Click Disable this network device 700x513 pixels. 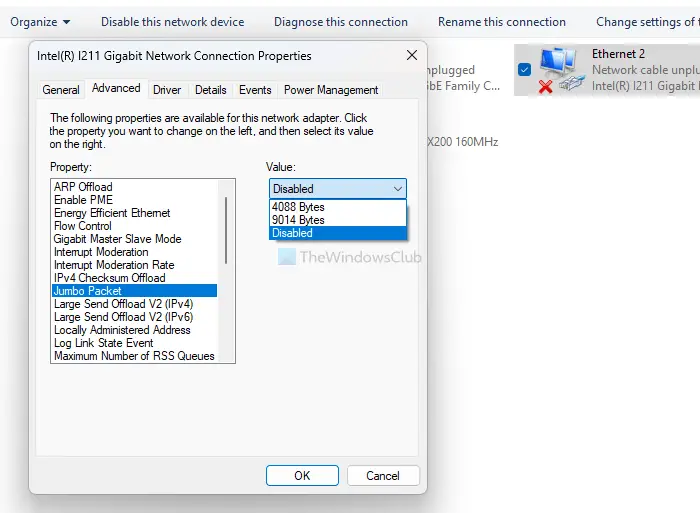[172, 21]
